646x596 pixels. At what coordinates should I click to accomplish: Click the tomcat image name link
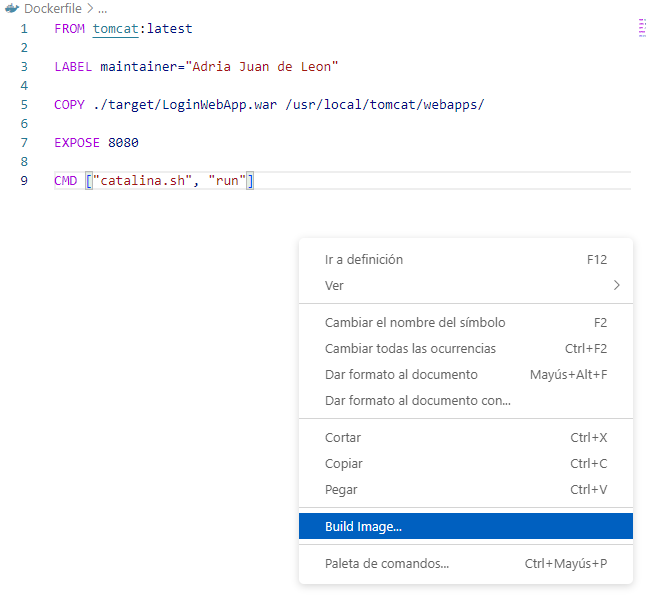(x=115, y=29)
